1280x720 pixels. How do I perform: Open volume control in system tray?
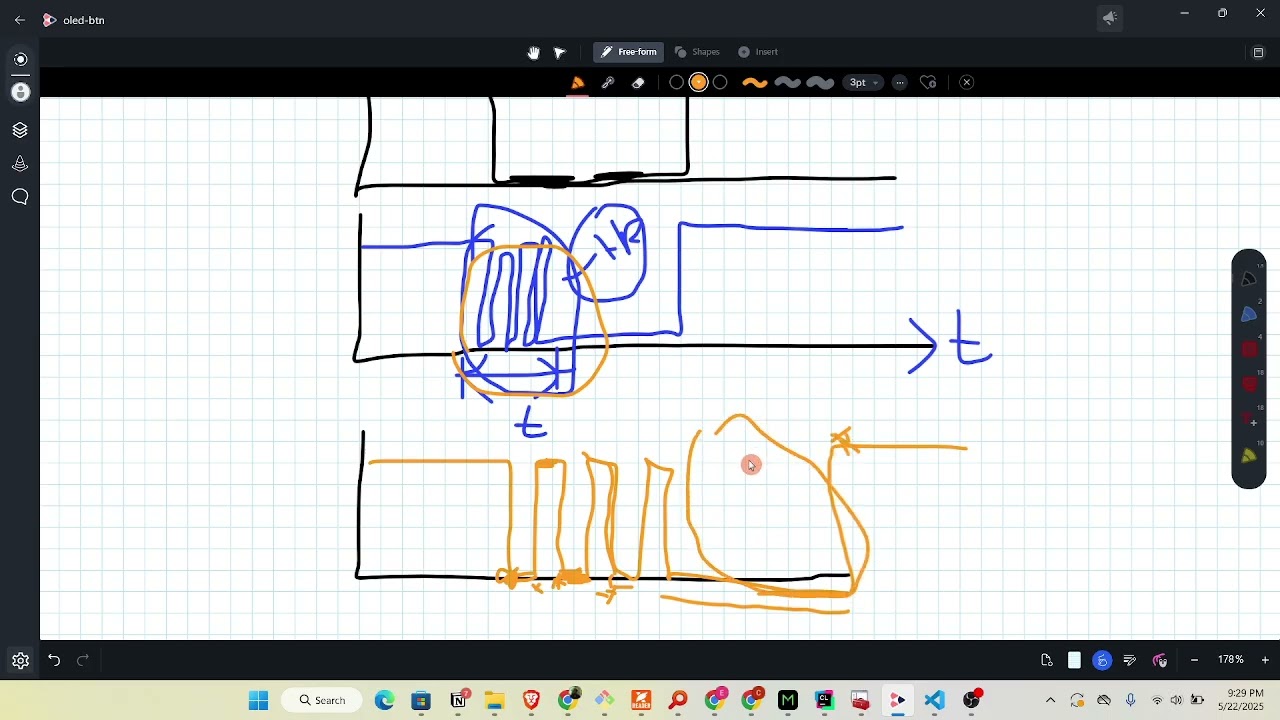coord(1176,700)
